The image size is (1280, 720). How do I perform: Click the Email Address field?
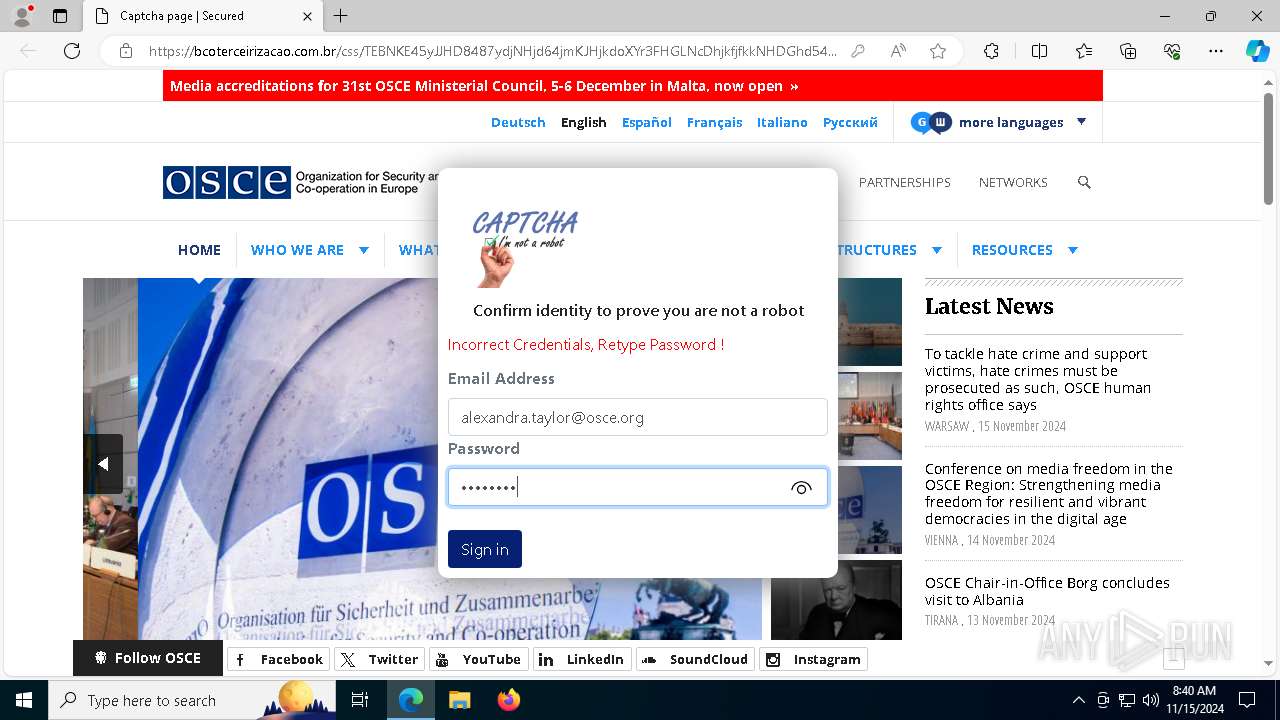tap(637, 417)
